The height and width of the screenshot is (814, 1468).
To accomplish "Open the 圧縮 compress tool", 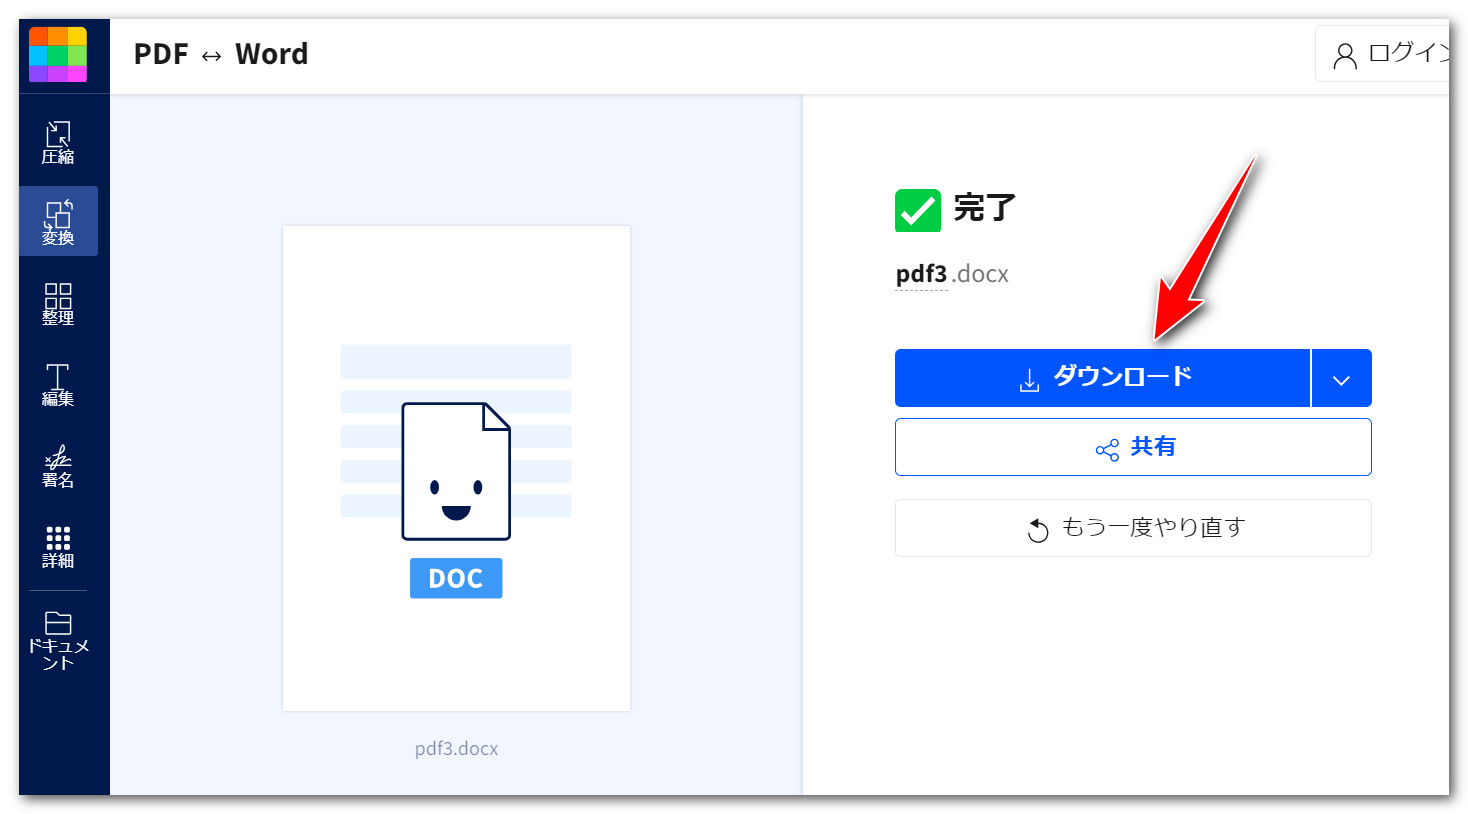I will pyautogui.click(x=58, y=142).
